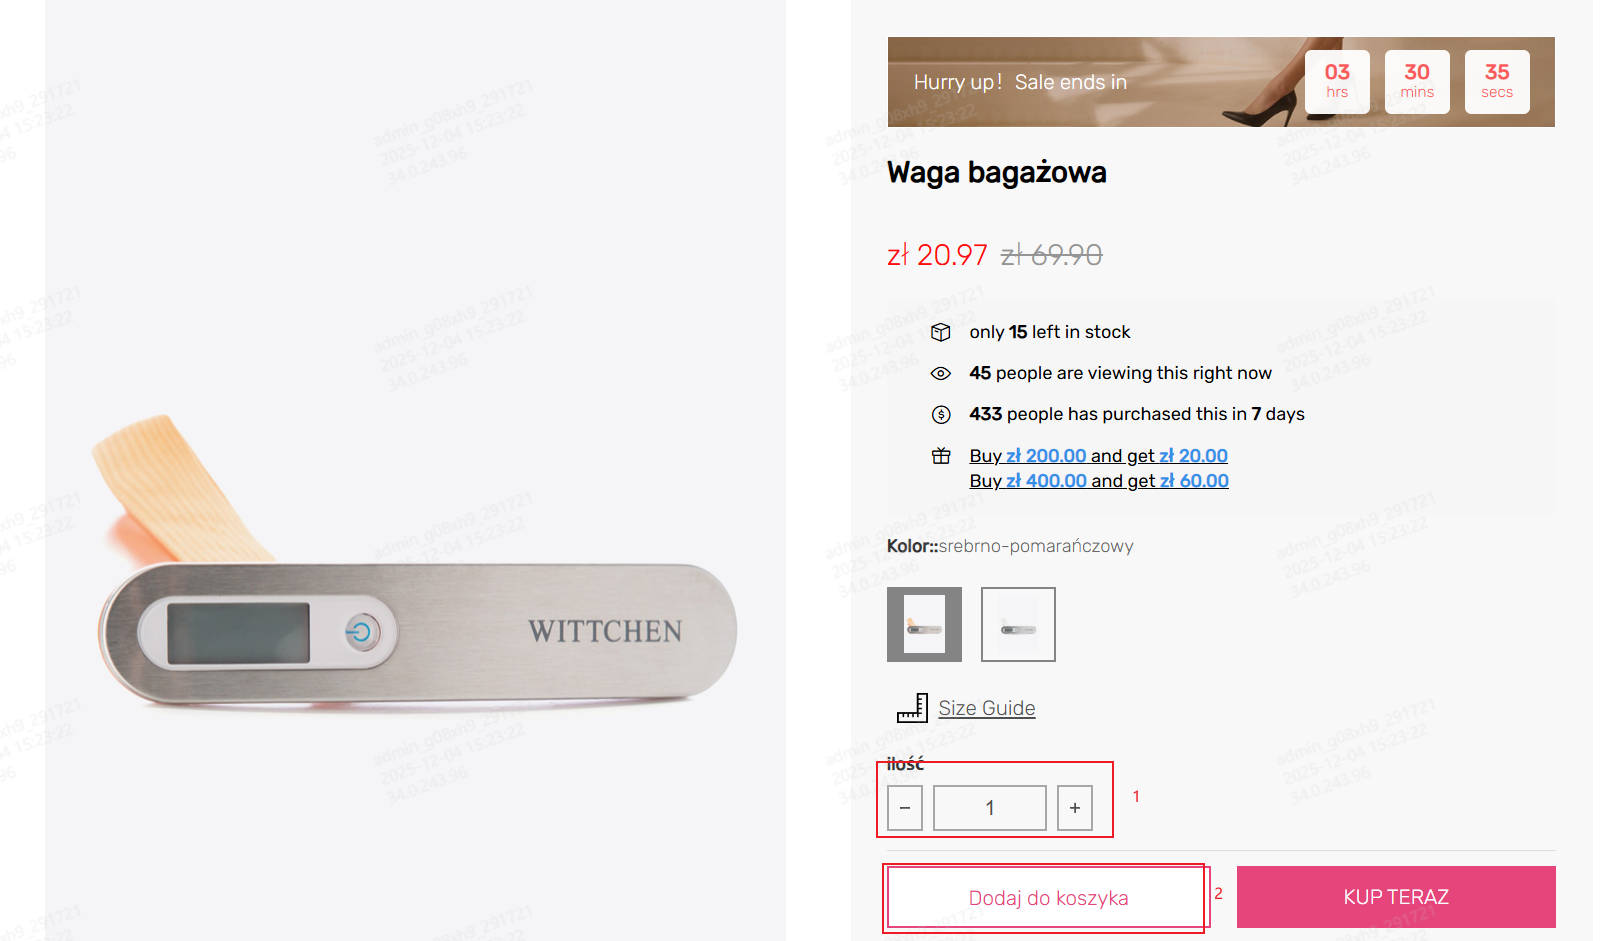Screen dimensions: 1617x941
Task: Click the minutes countdown box
Action: (1417, 82)
